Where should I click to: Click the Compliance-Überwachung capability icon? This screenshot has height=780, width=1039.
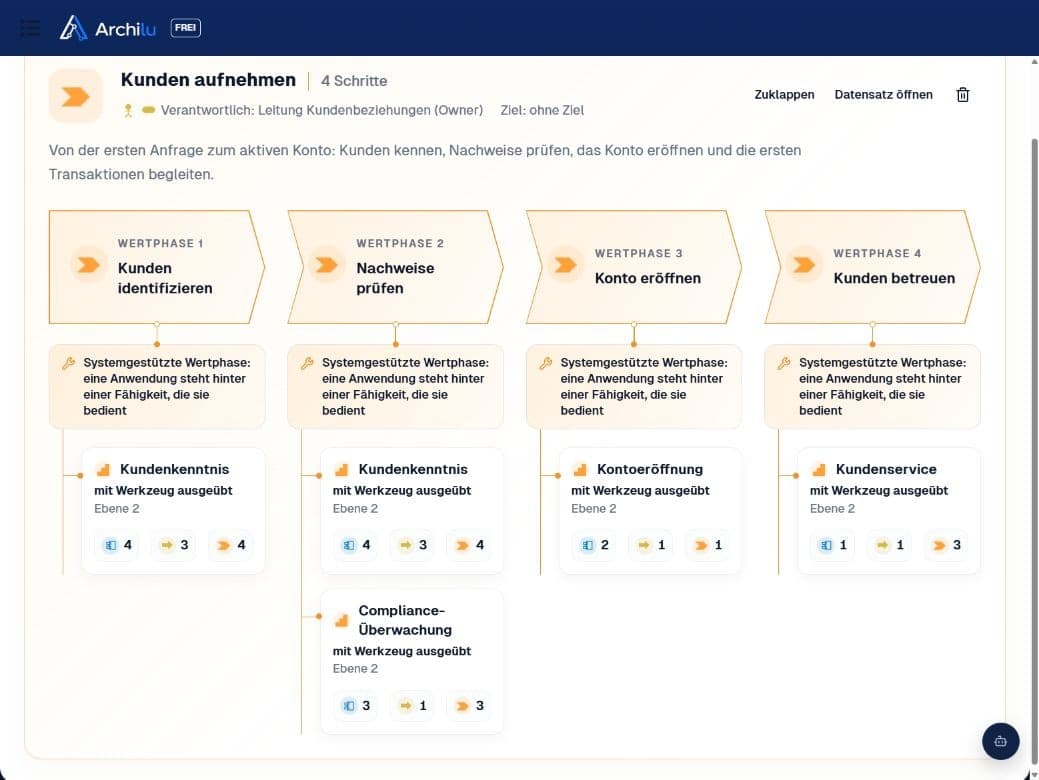tap(341, 621)
